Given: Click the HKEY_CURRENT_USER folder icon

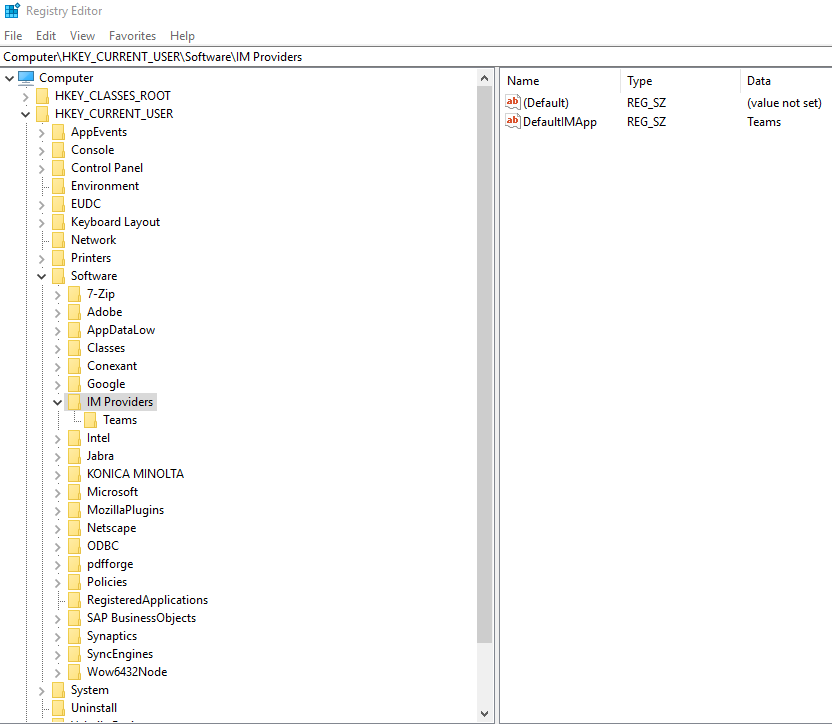Looking at the screenshot, I should [42, 114].
